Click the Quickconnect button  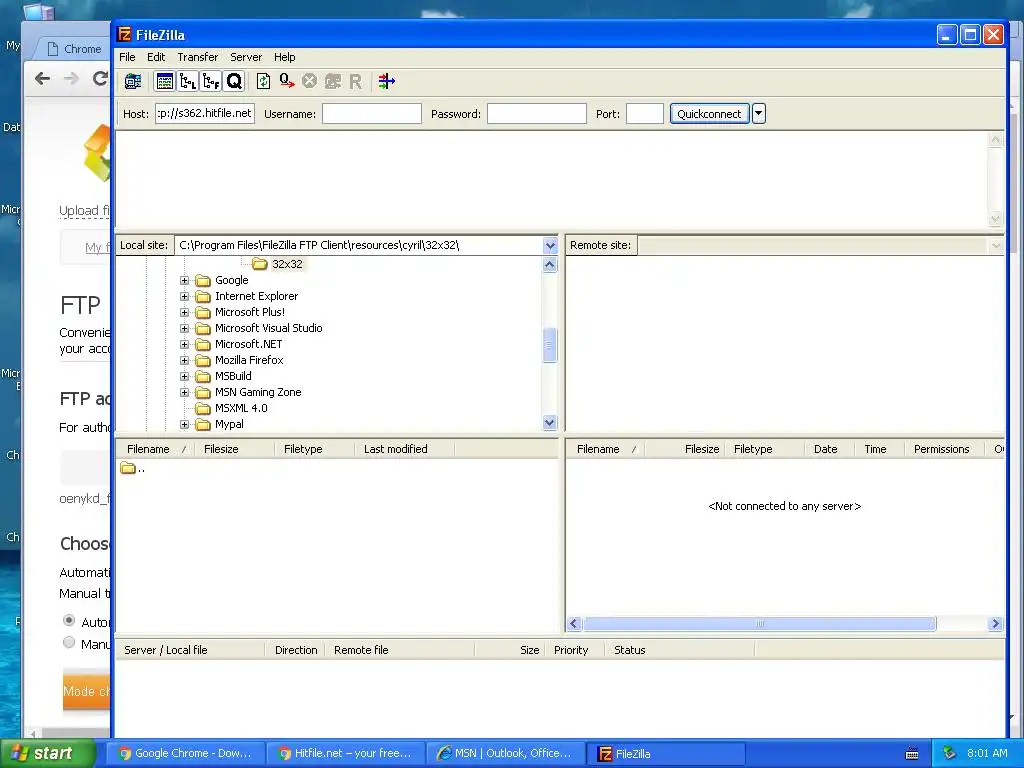point(709,114)
